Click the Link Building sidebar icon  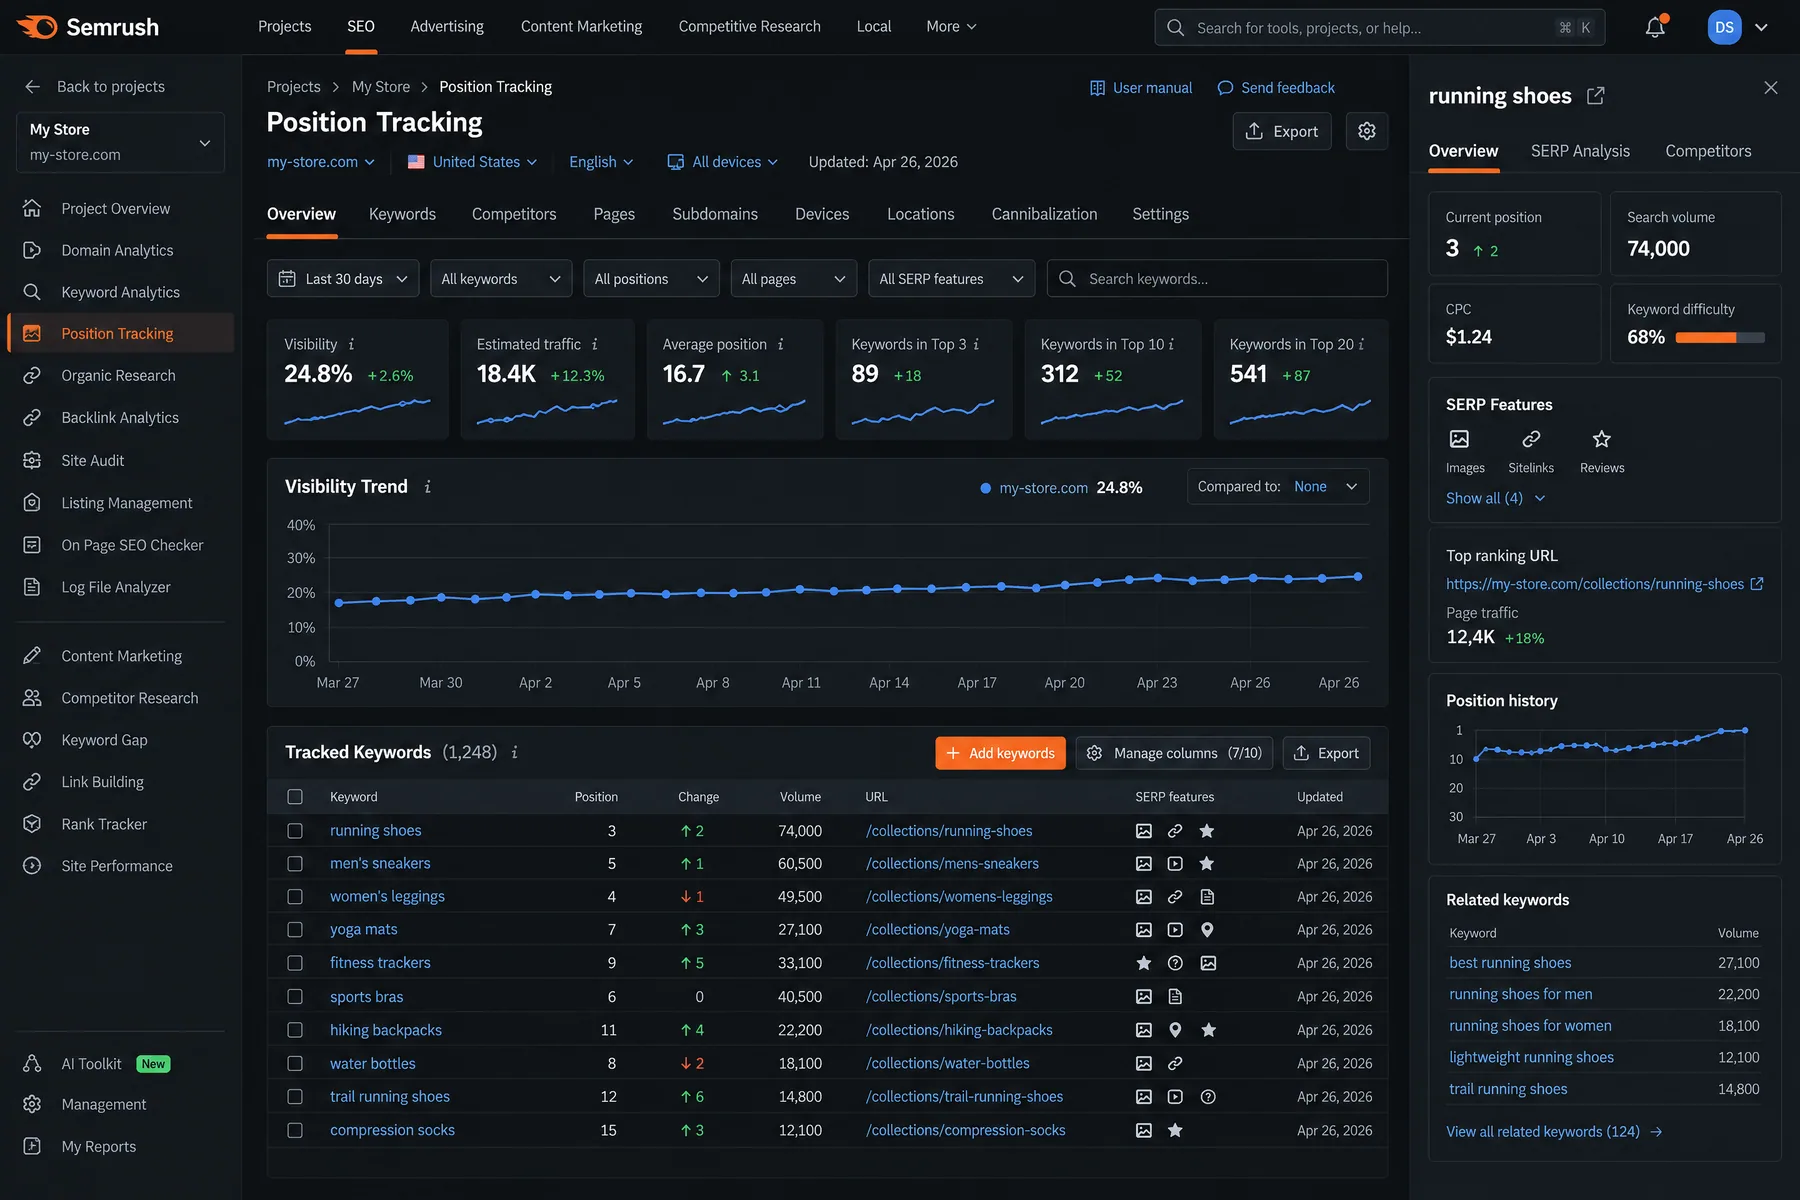point(32,782)
